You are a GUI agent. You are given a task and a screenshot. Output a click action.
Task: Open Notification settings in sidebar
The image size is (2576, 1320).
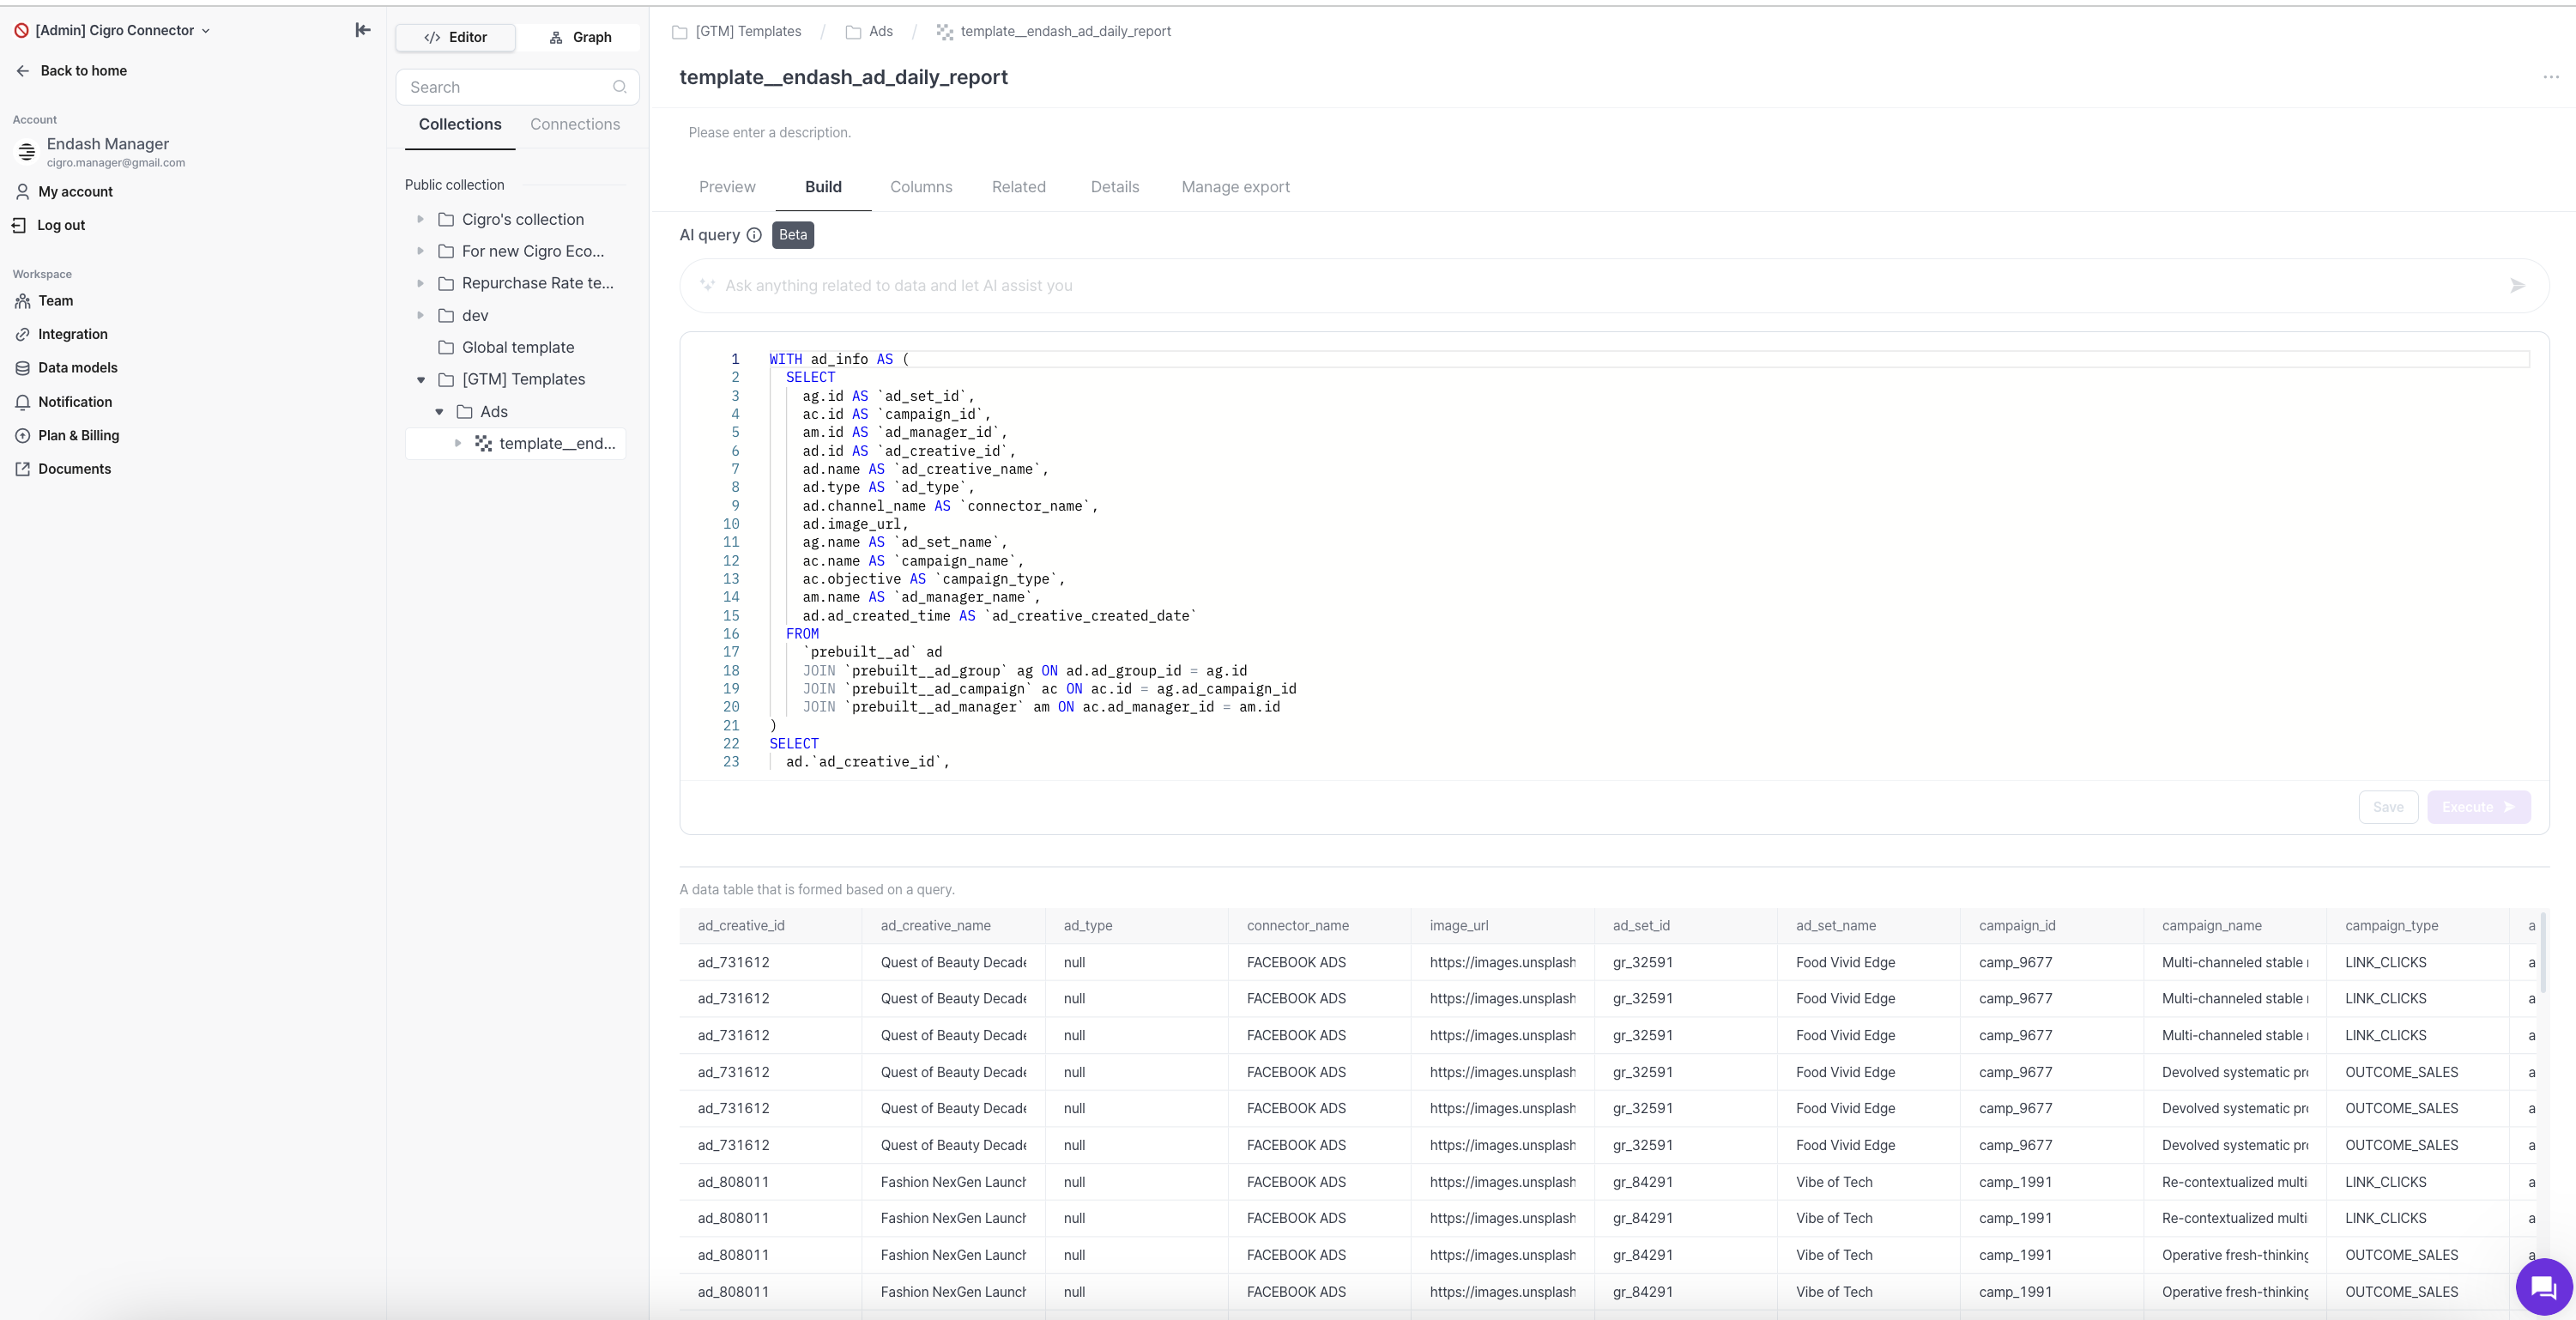point(75,402)
